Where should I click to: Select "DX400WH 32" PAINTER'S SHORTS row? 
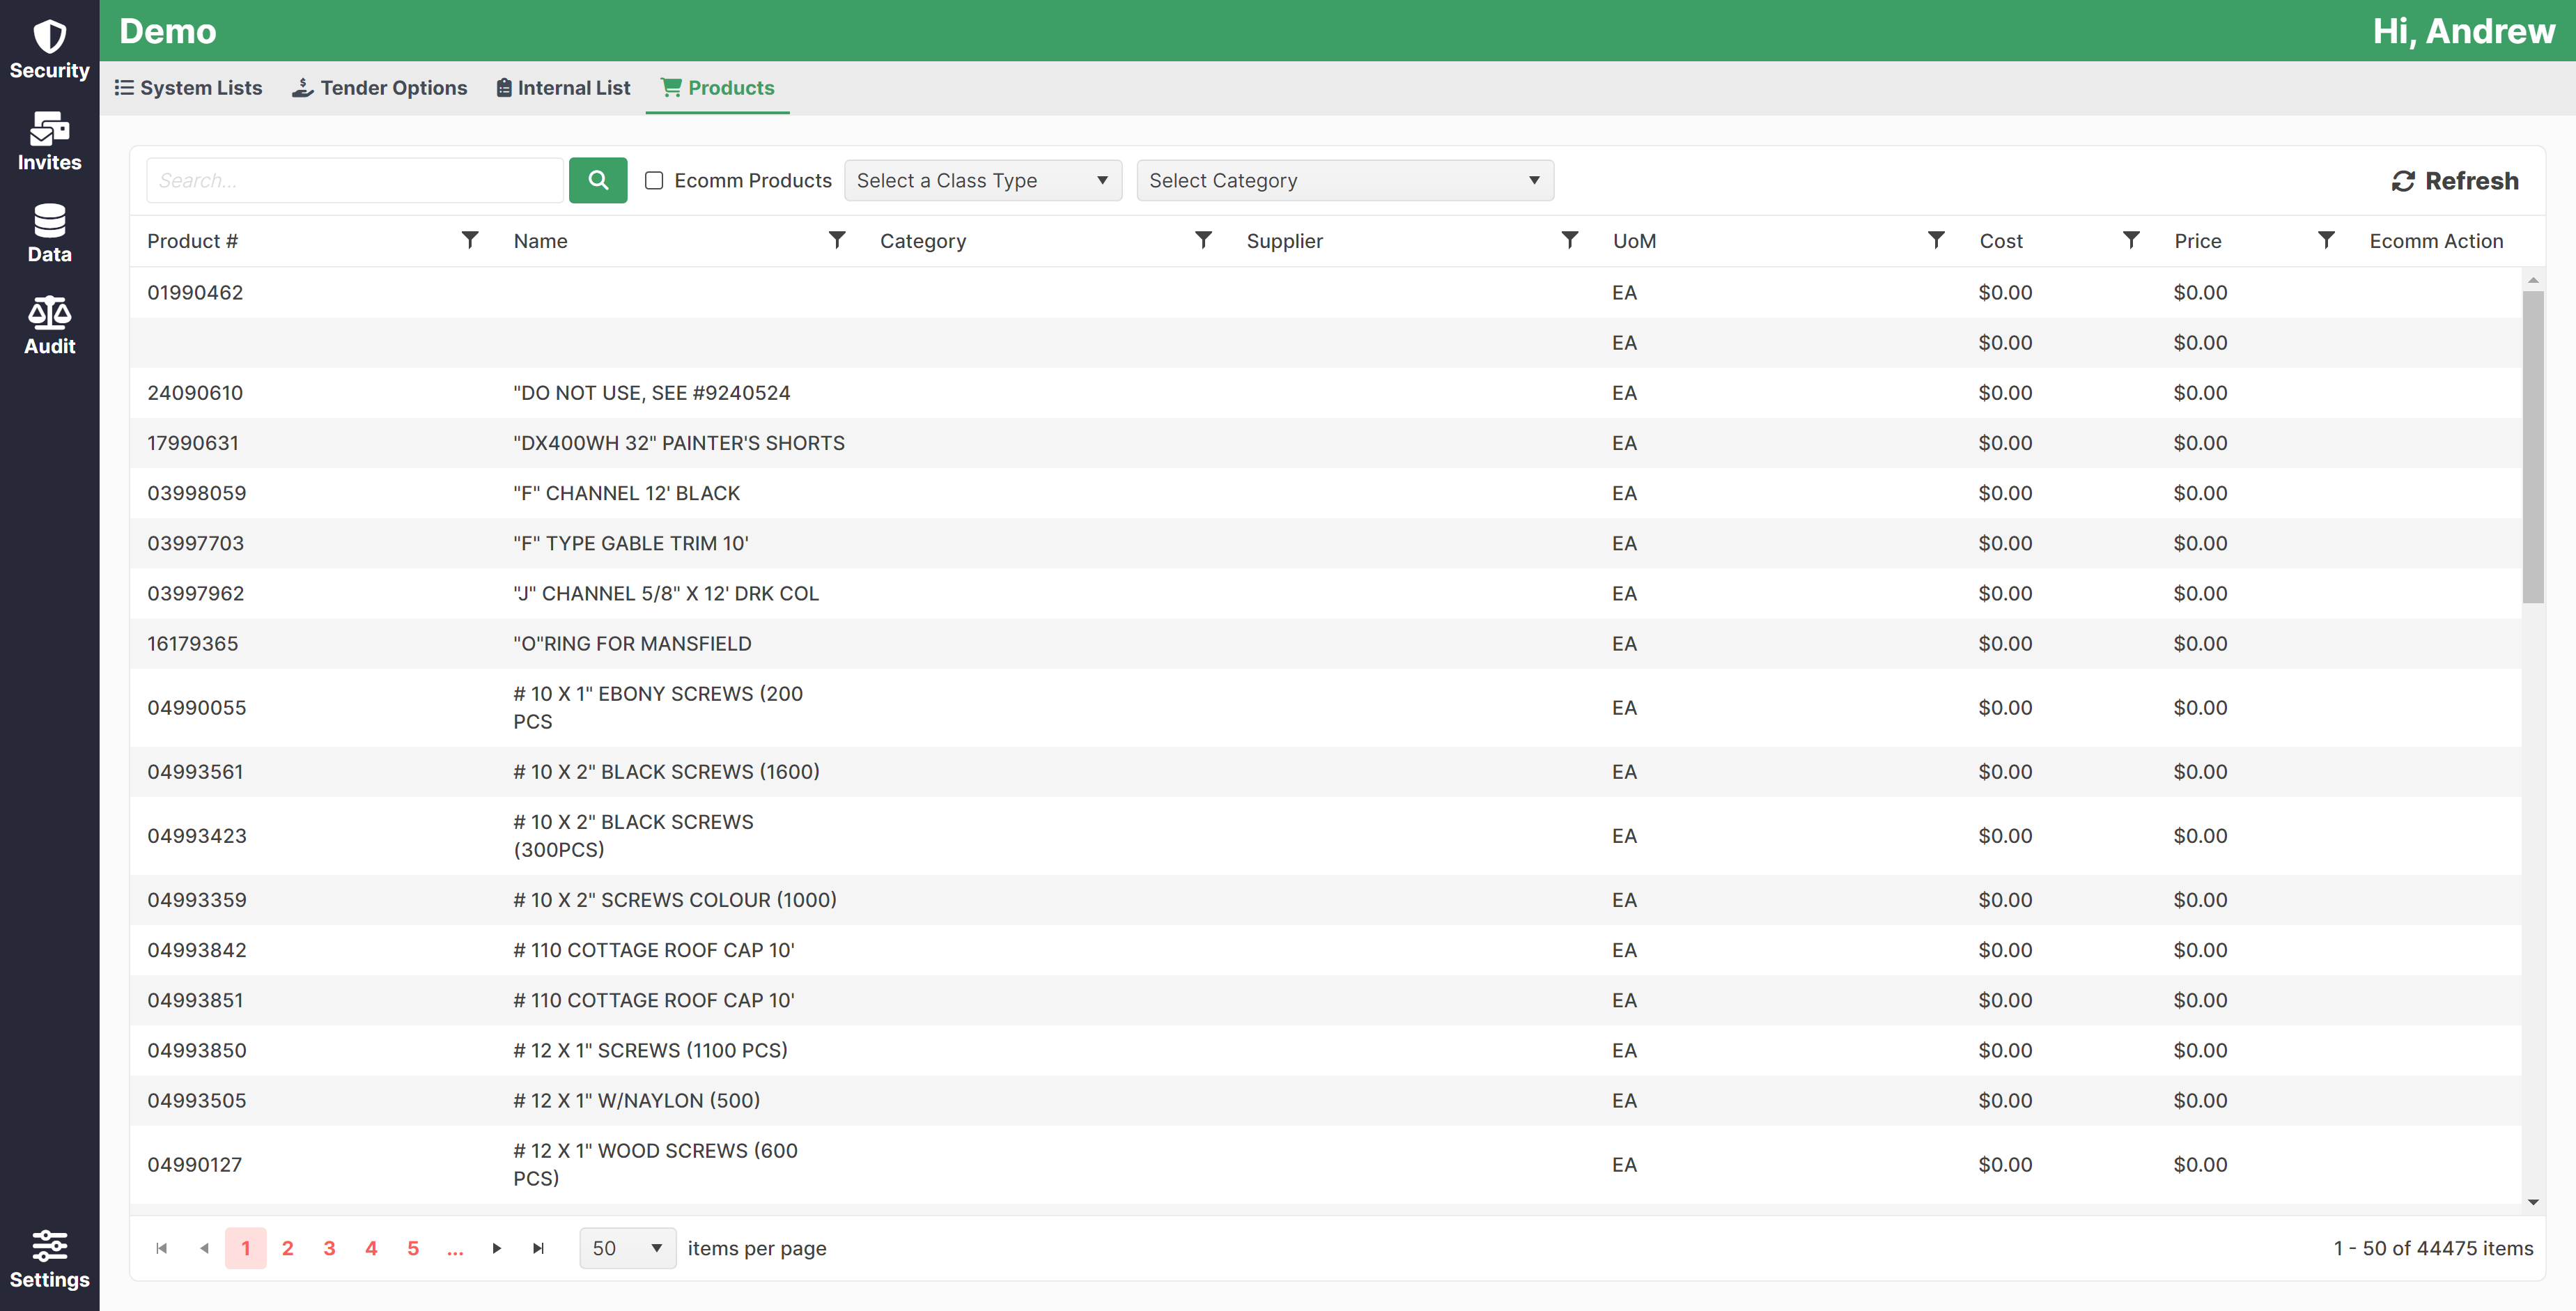pyautogui.click(x=1325, y=443)
